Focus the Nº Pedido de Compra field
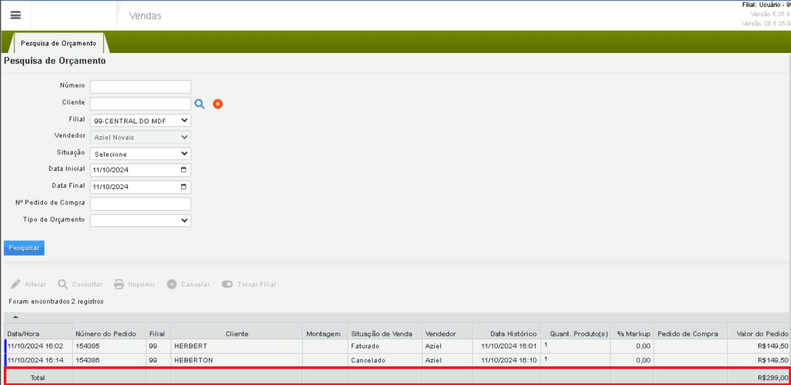 click(x=140, y=204)
